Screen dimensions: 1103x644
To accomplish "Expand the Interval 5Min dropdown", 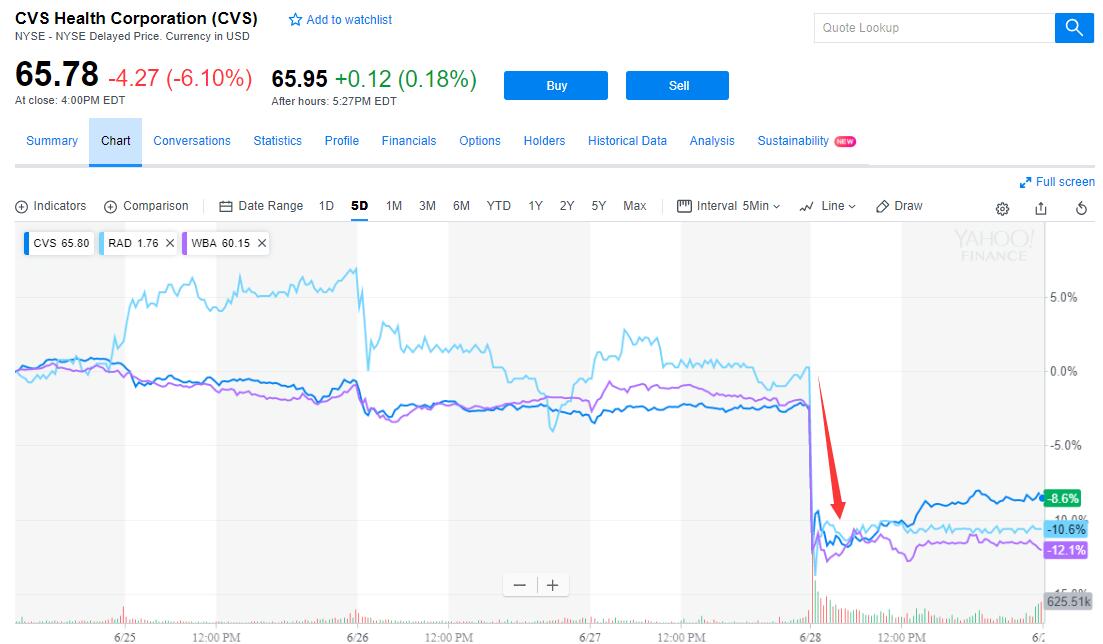I will click(x=729, y=206).
